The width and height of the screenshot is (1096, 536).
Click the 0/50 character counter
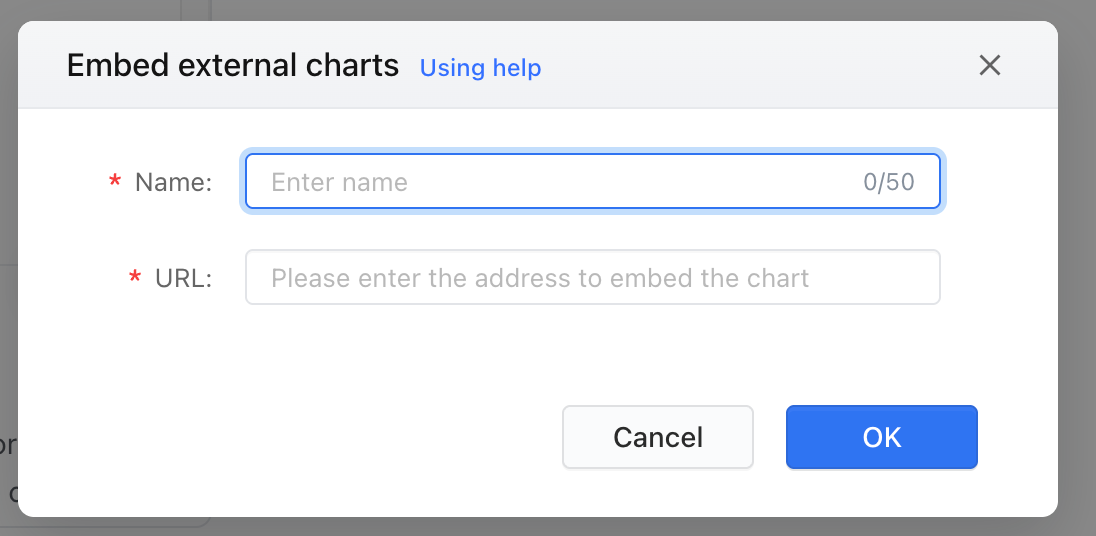888,182
